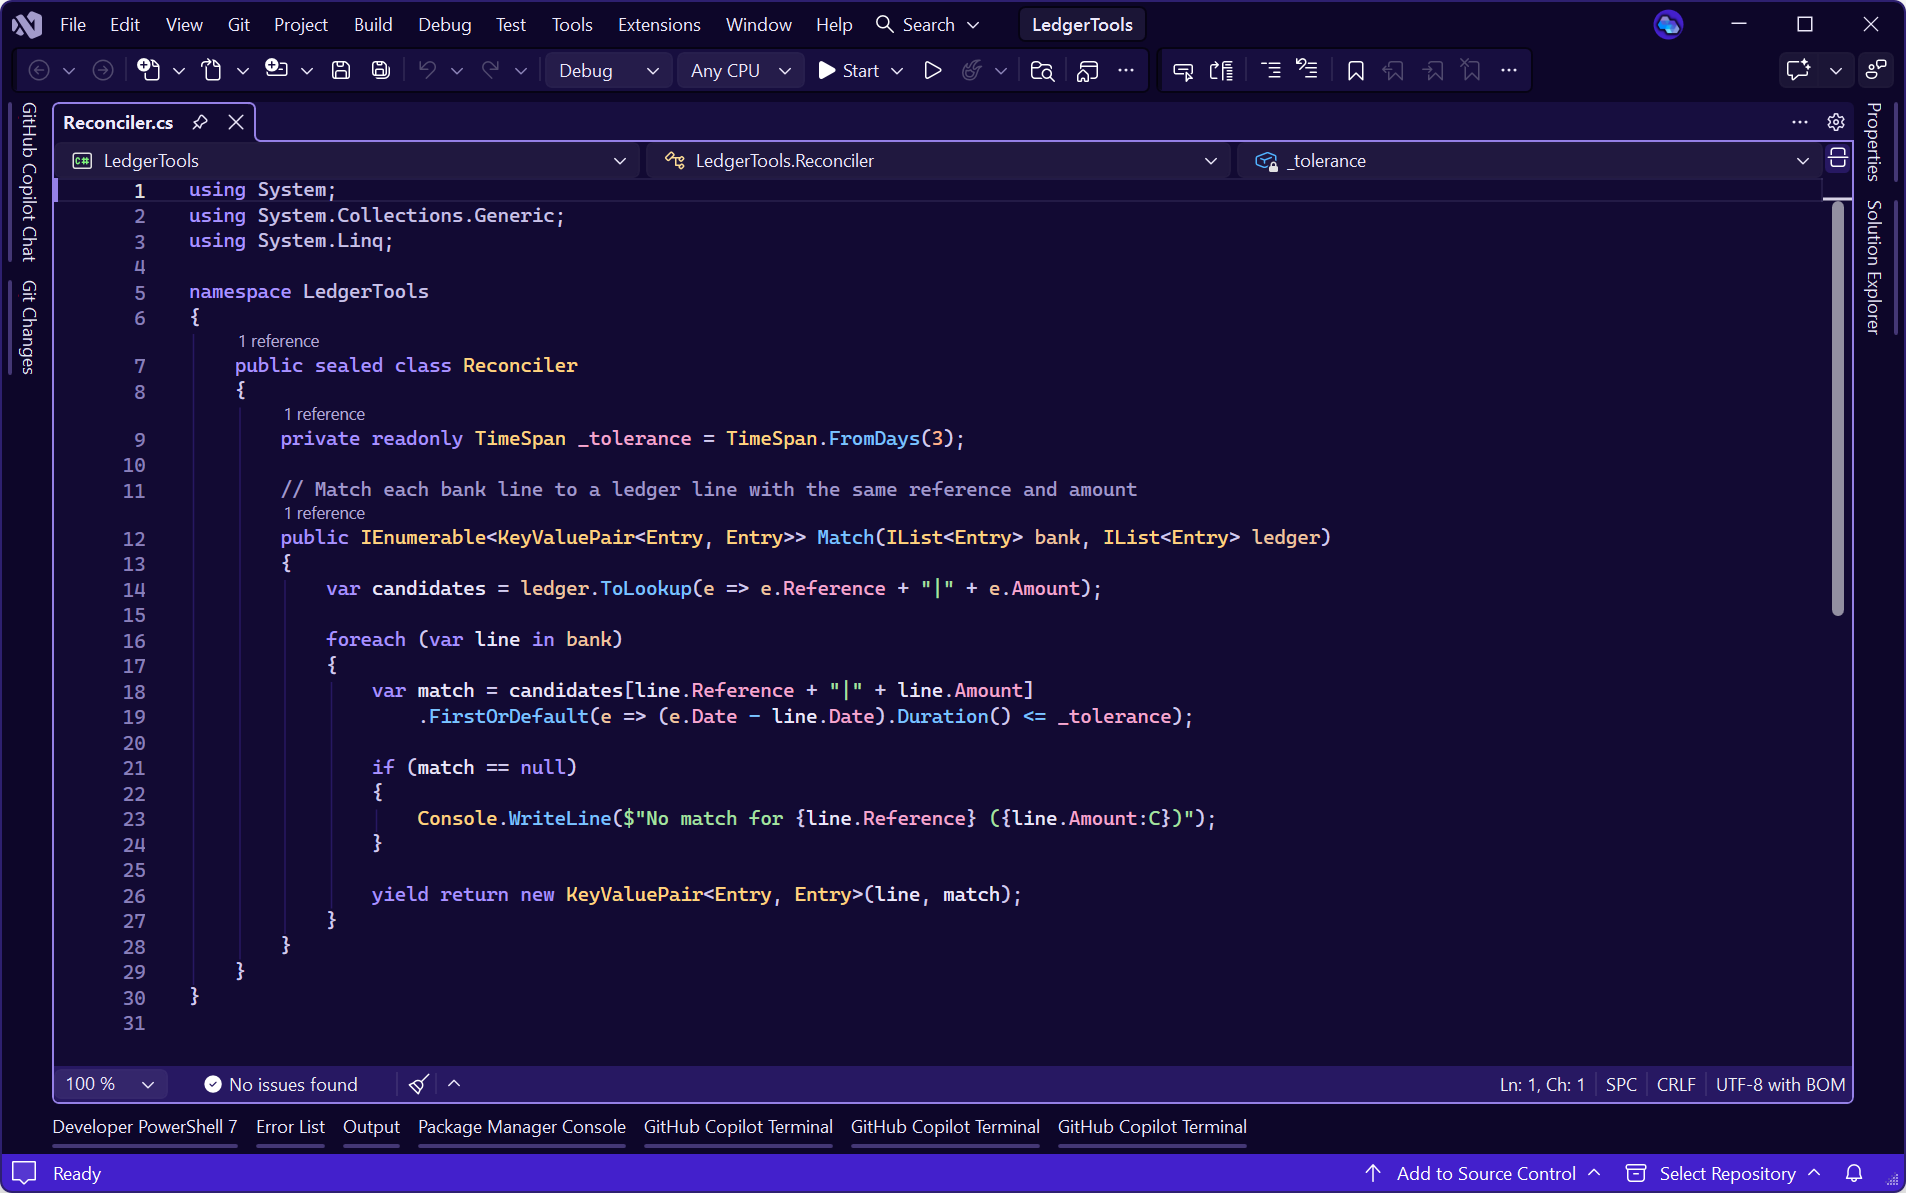The width and height of the screenshot is (1906, 1193).
Task: Click the user account avatar icon
Action: [x=1668, y=24]
